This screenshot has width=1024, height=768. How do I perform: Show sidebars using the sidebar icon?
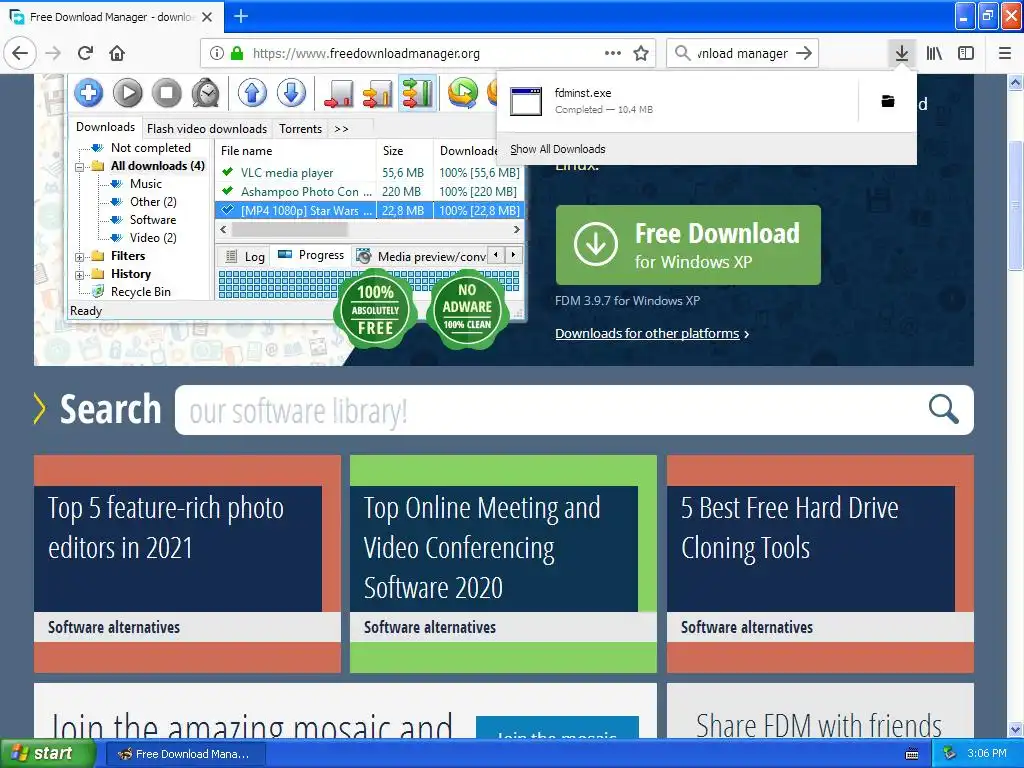click(966, 54)
